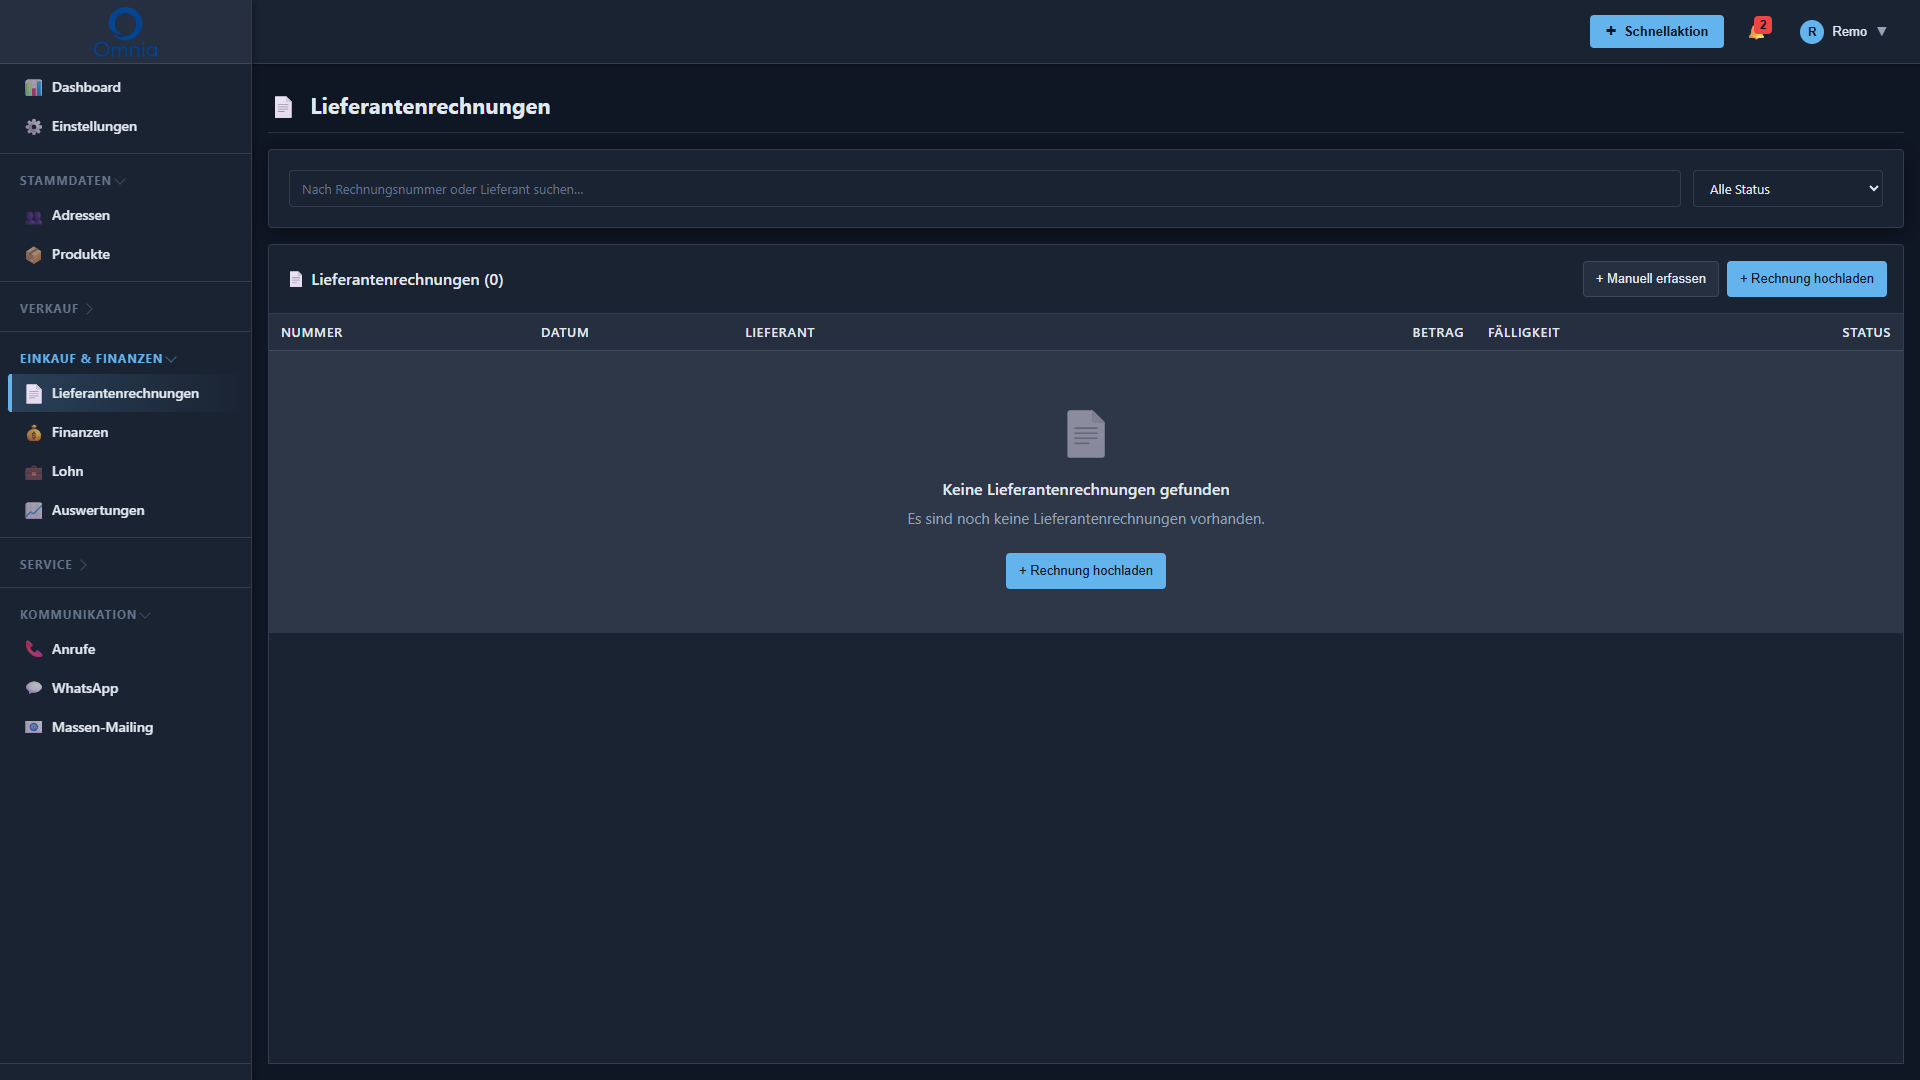
Task: Open Produkte box icon
Action: pyautogui.click(x=34, y=255)
